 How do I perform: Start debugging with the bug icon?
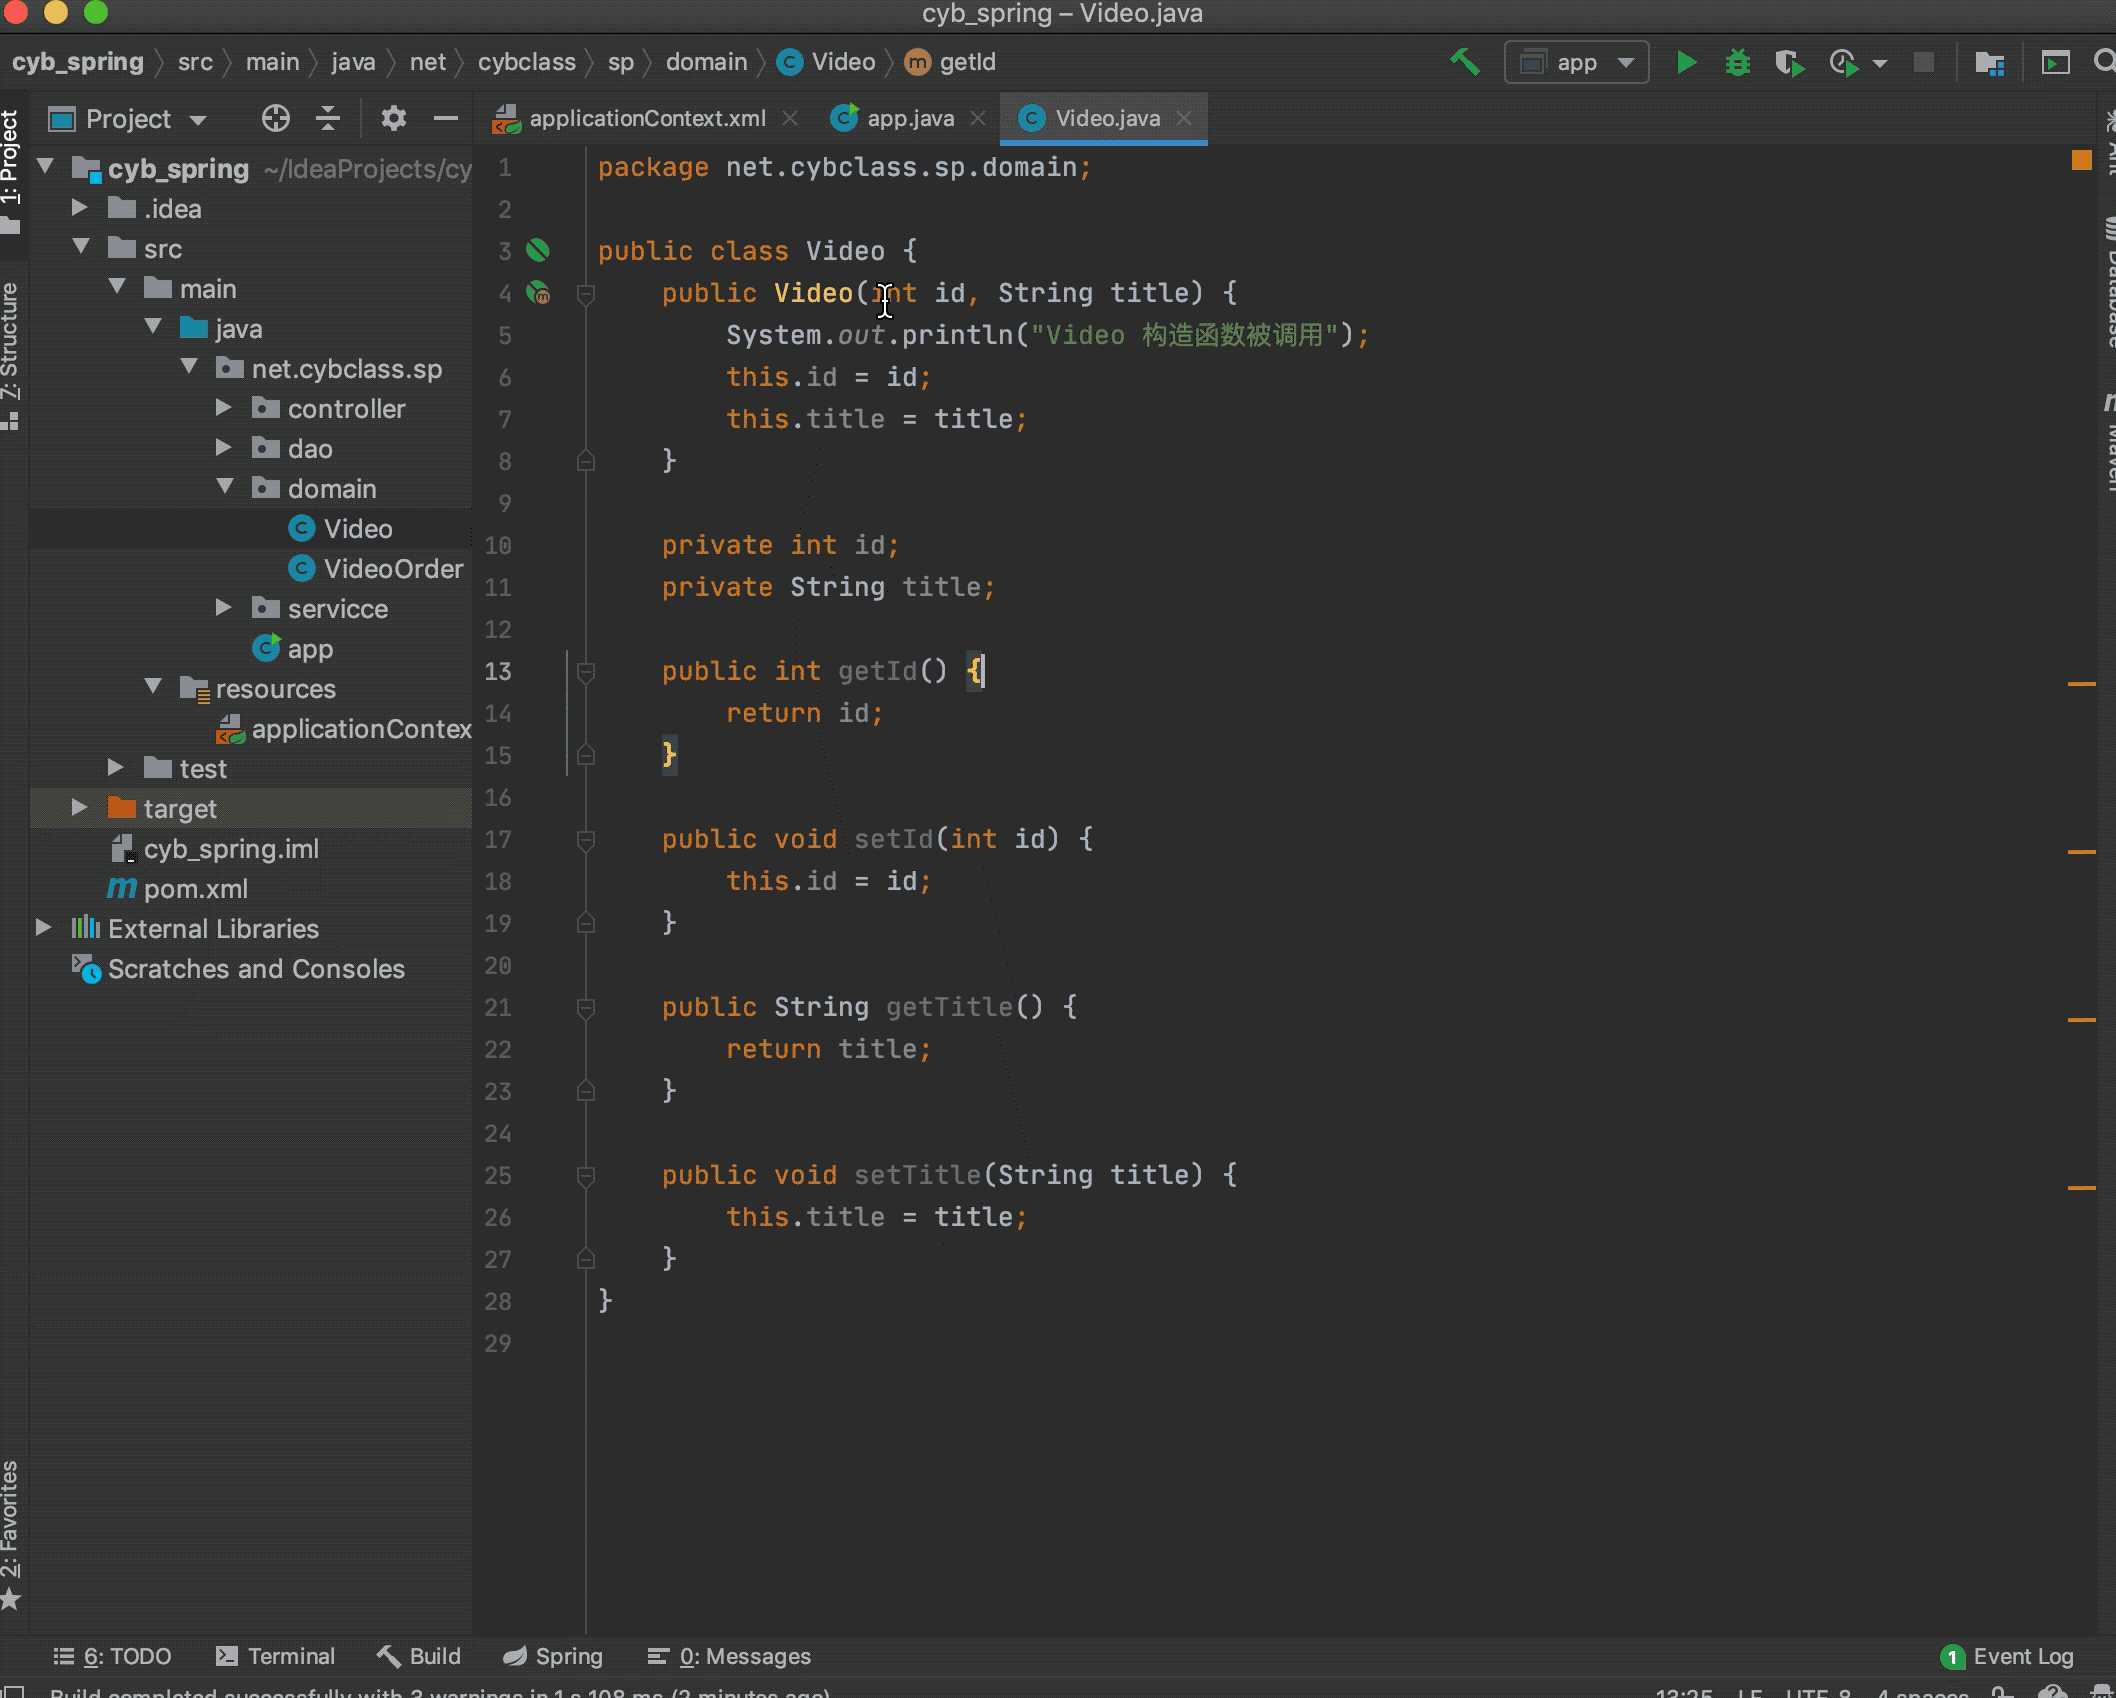coord(1738,62)
